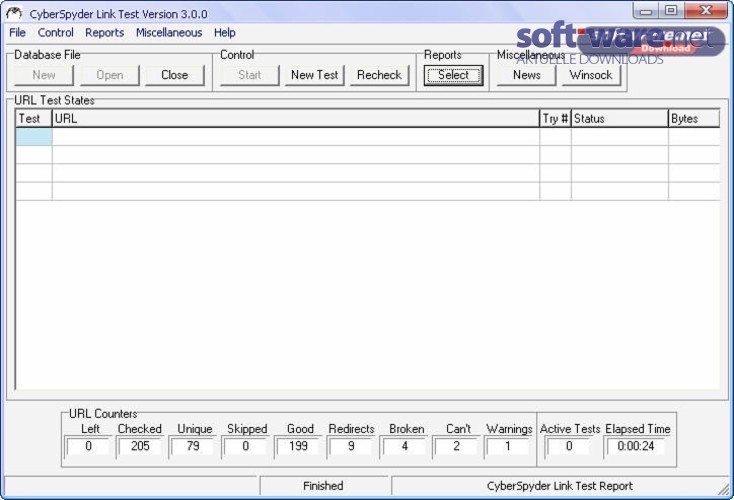The width and height of the screenshot is (734, 500).
Task: Click the Good counter value 199
Action: tap(298, 446)
